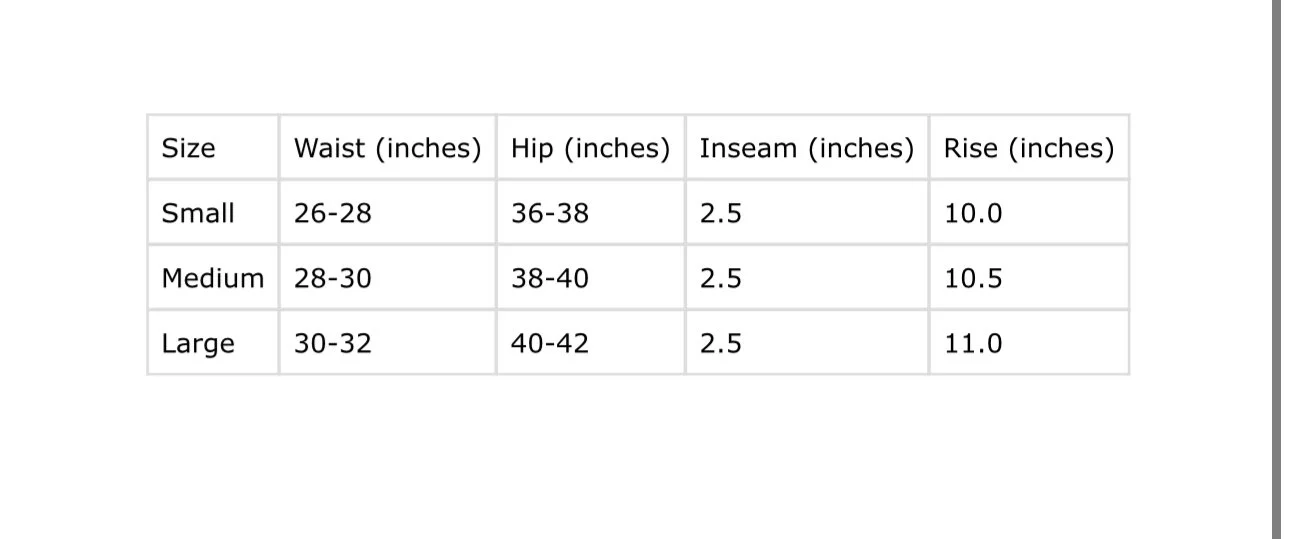1290x539 pixels.
Task: Click the Rise (inches) header cell
Action: (x=1028, y=148)
